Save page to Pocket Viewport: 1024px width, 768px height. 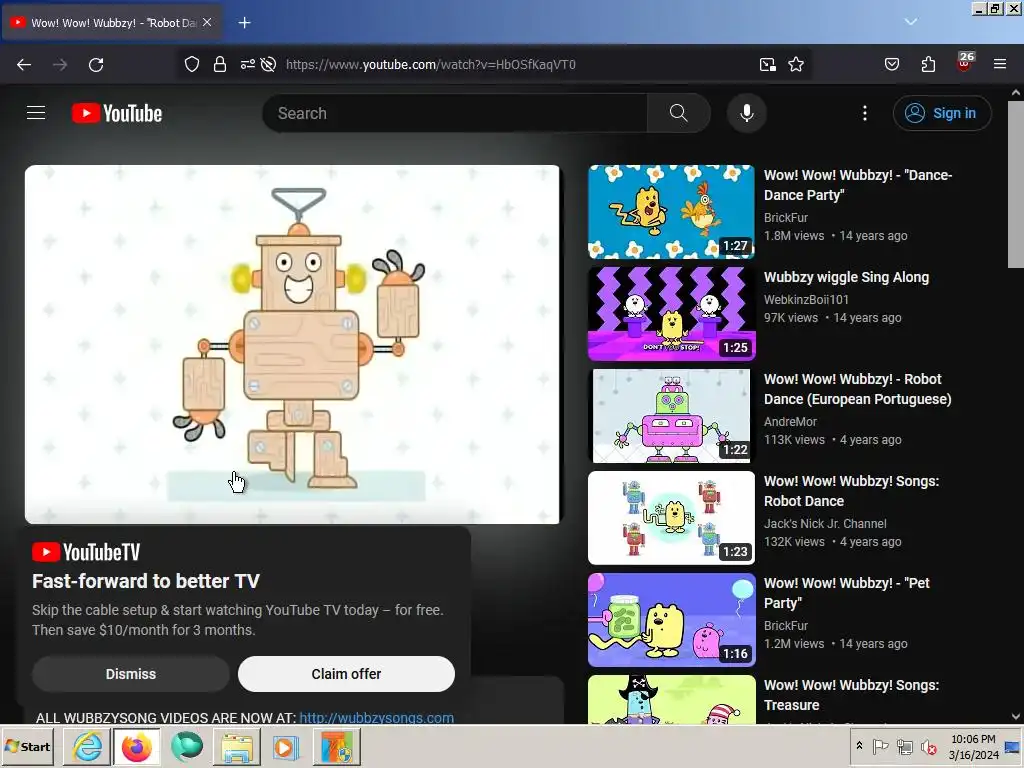click(892, 65)
